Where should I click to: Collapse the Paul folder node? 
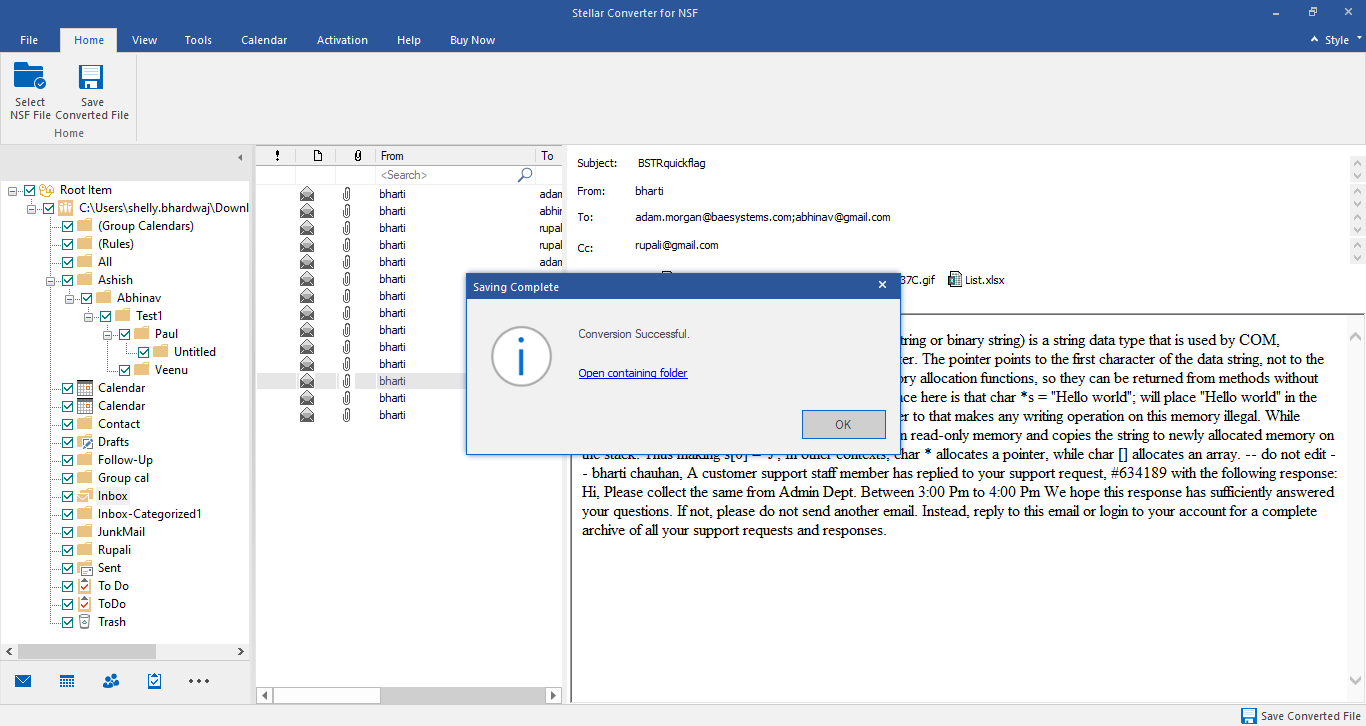tap(109, 334)
